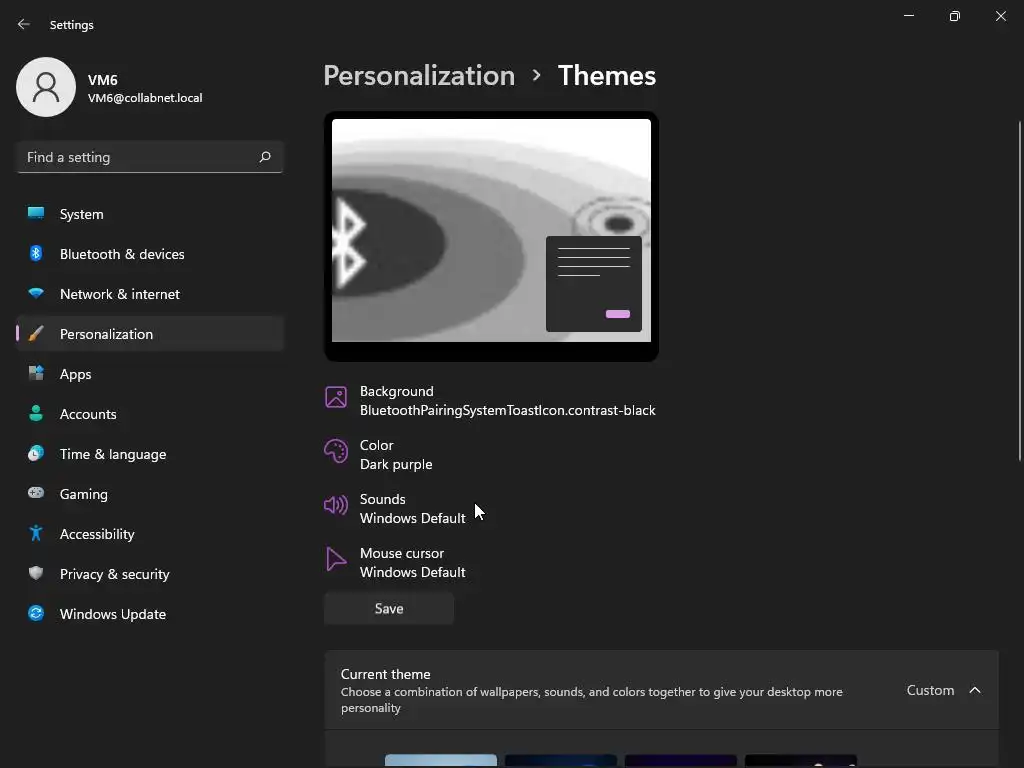The width and height of the screenshot is (1024, 768).
Task: Click the Mouse cursor arrow icon
Action: pyautogui.click(x=336, y=559)
